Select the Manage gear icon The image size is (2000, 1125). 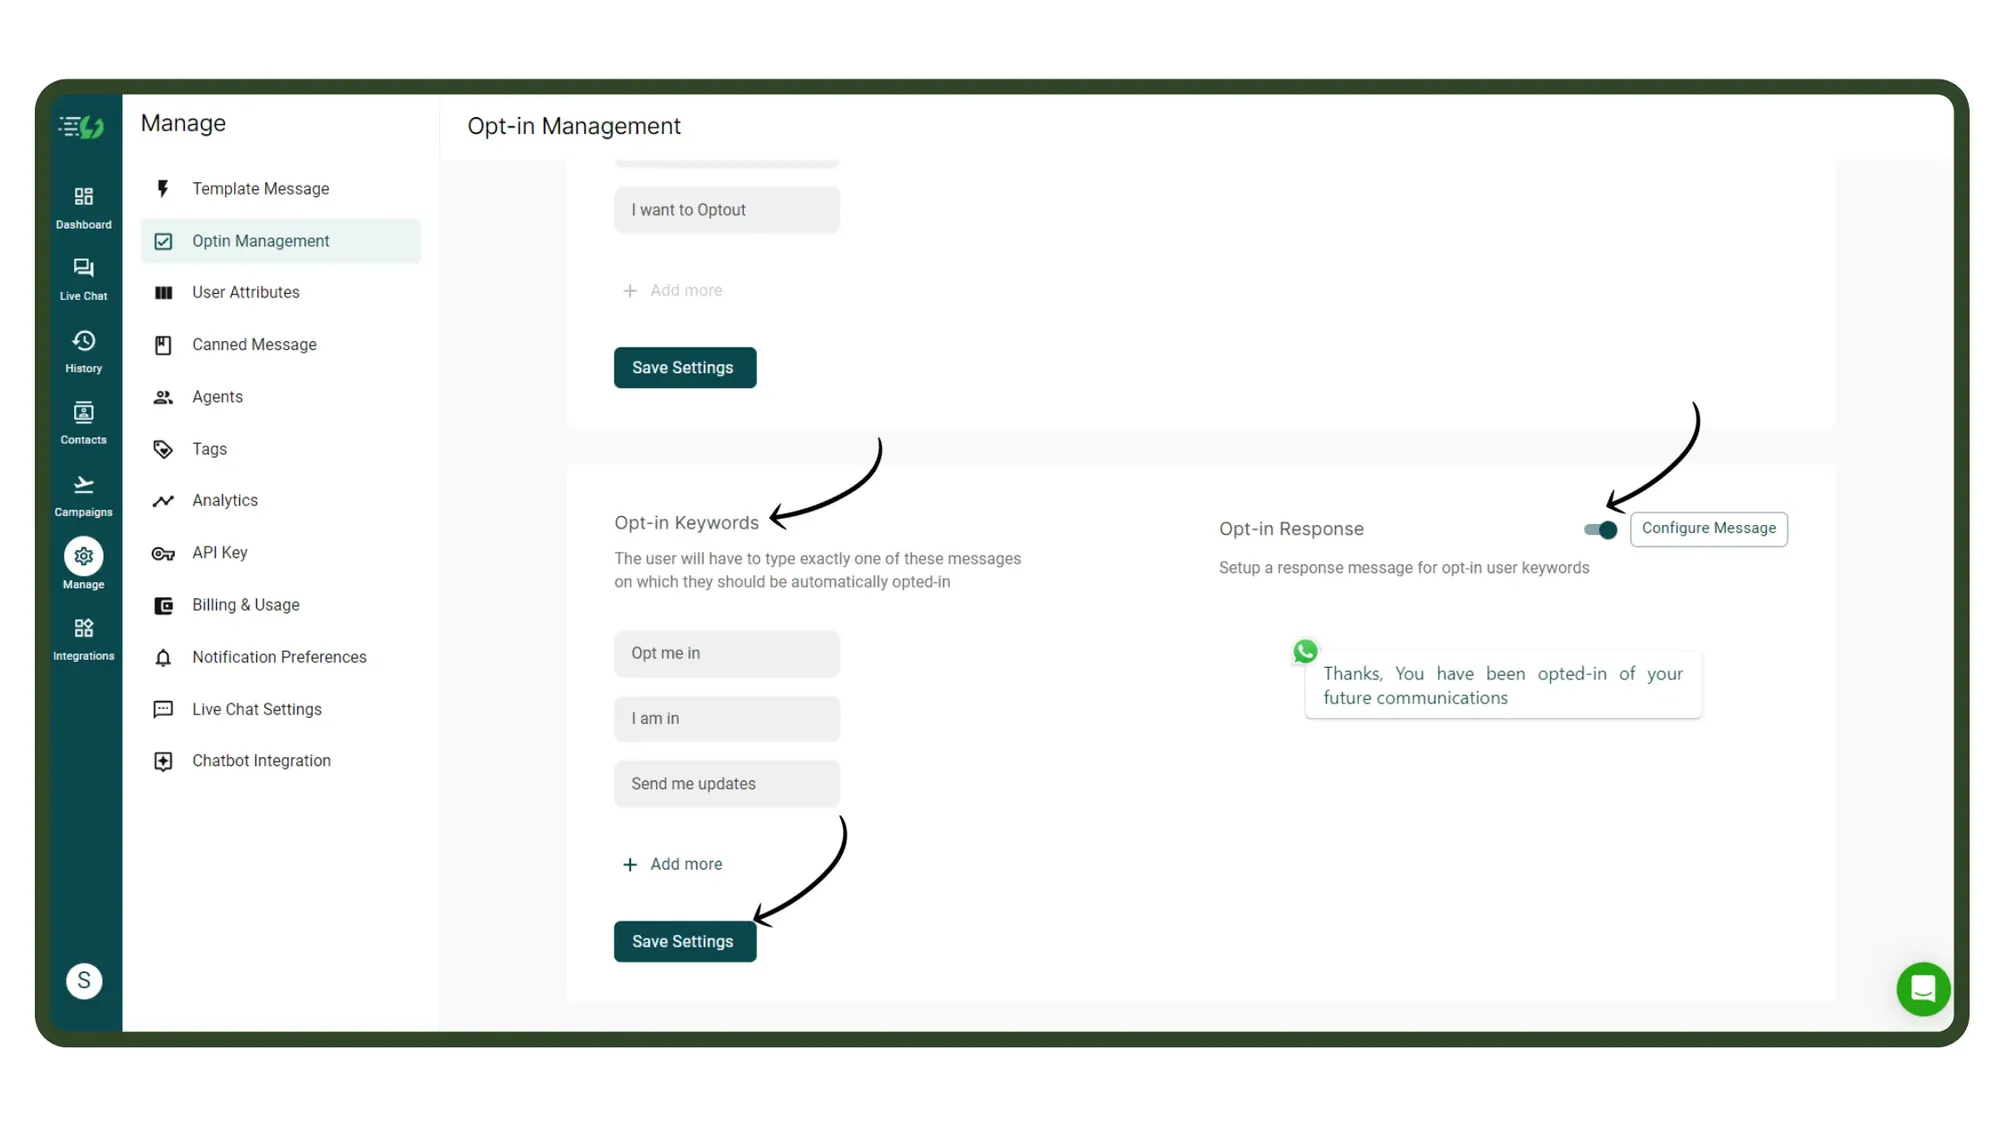[x=84, y=556]
